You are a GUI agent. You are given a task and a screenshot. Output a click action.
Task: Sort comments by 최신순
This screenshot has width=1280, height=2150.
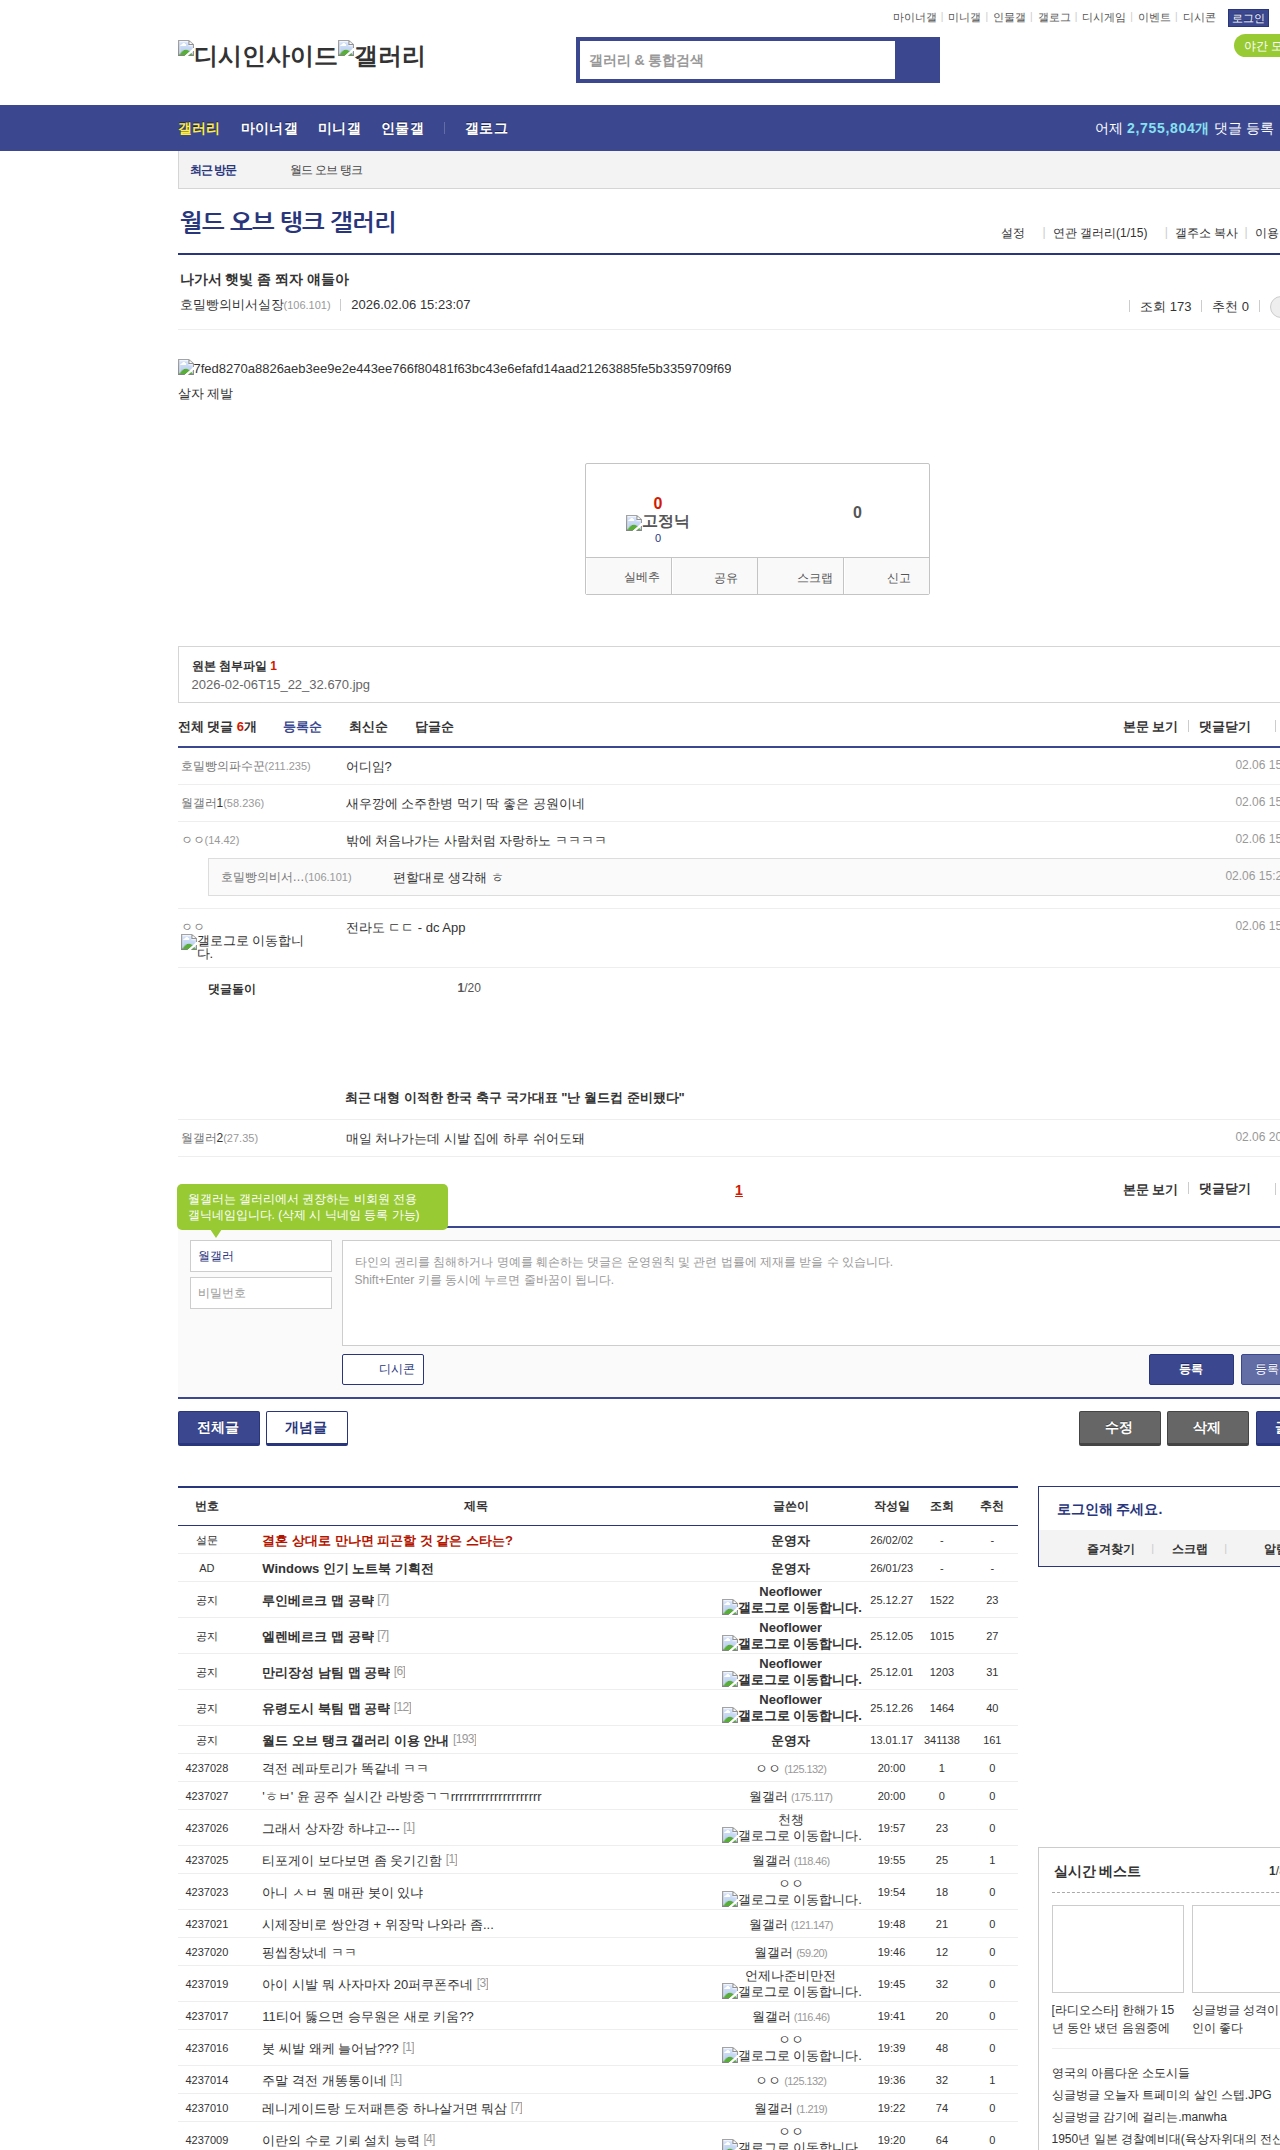point(367,727)
